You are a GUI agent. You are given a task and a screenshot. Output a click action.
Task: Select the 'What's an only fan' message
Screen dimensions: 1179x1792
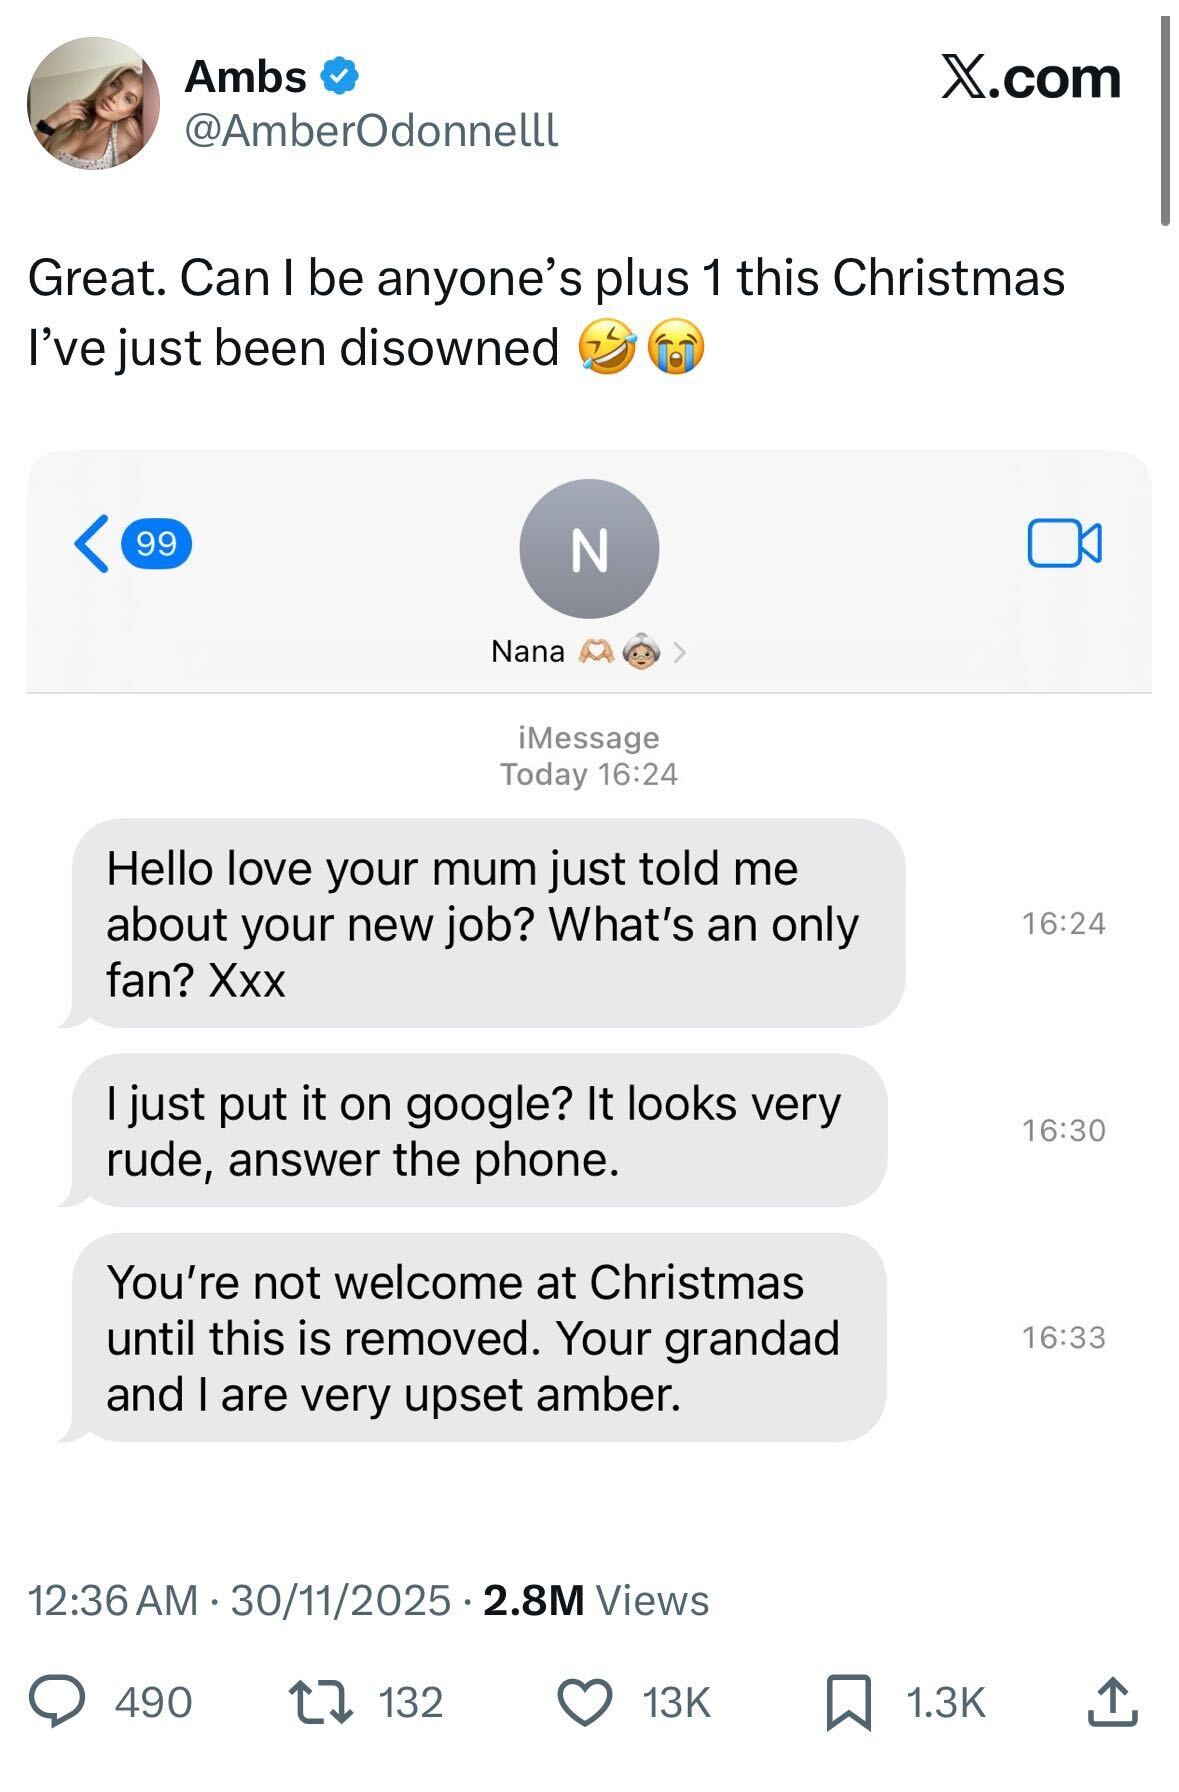[x=481, y=923]
